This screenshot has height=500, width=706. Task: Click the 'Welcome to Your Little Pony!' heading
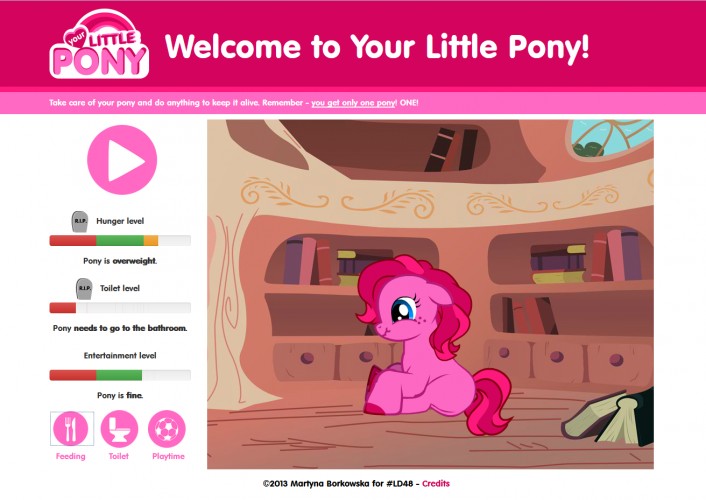tap(377, 47)
